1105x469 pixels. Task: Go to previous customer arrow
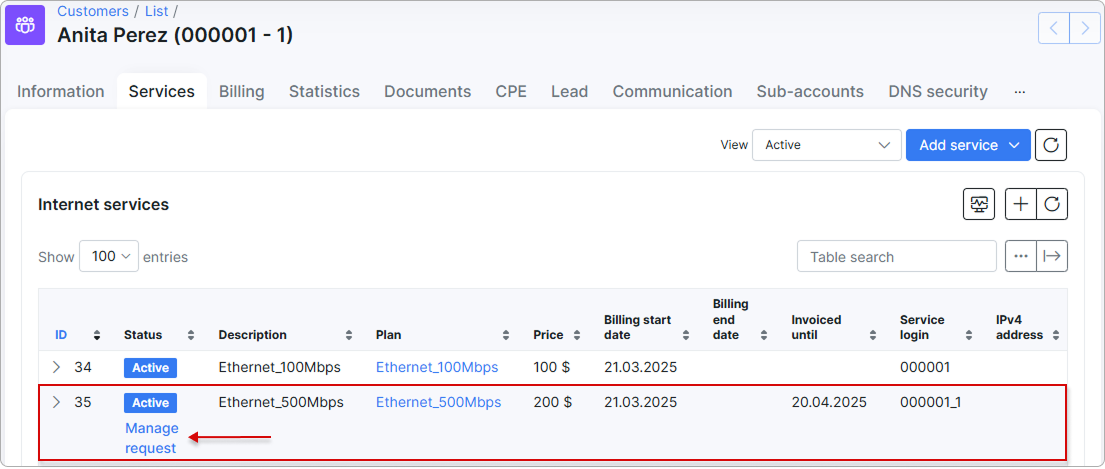coord(1054,28)
